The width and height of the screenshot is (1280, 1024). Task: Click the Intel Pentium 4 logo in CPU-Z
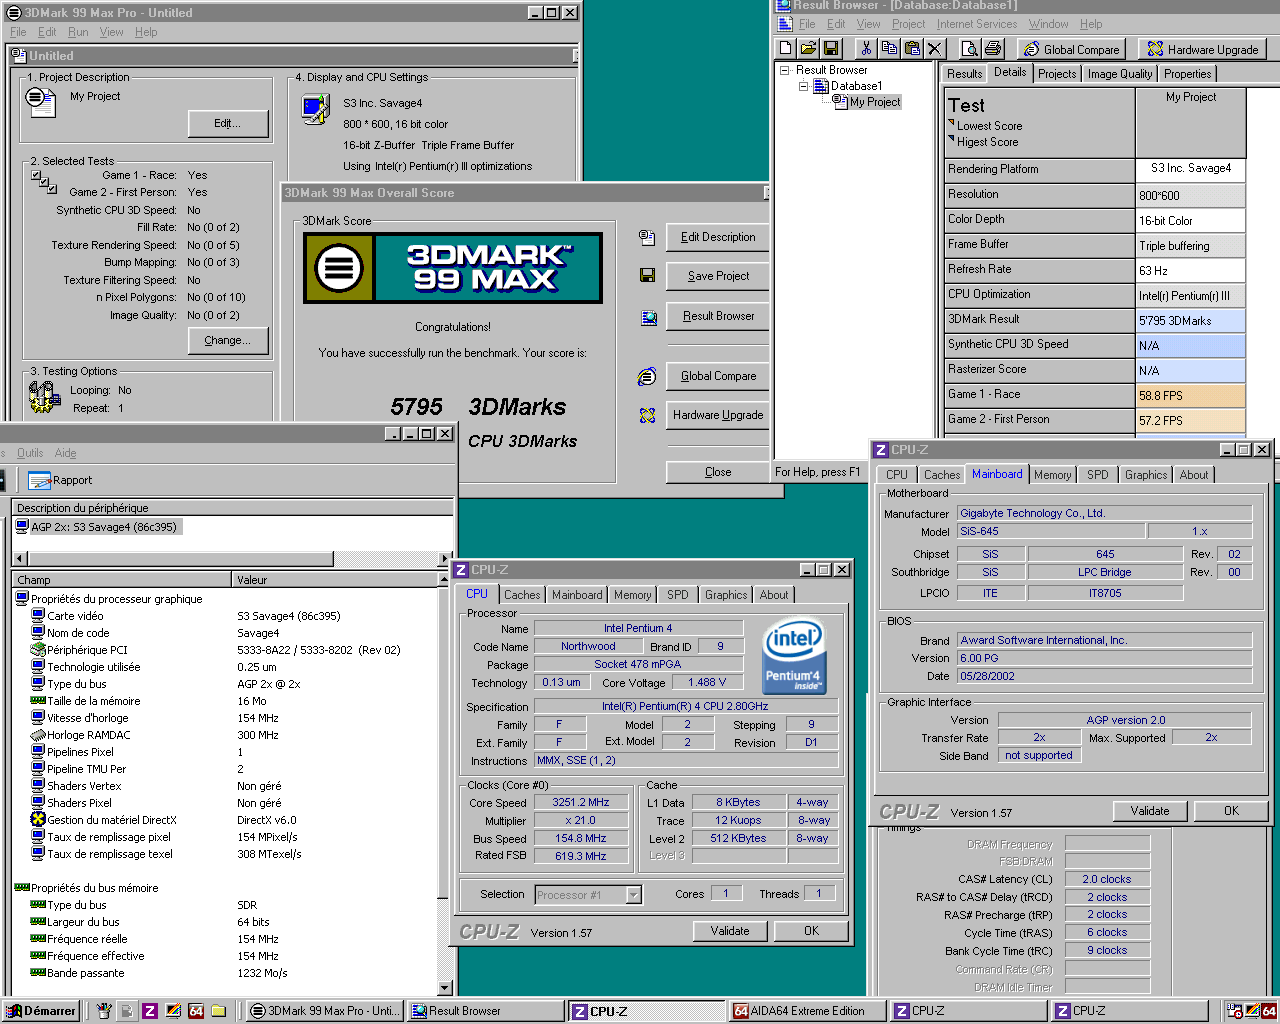[794, 656]
